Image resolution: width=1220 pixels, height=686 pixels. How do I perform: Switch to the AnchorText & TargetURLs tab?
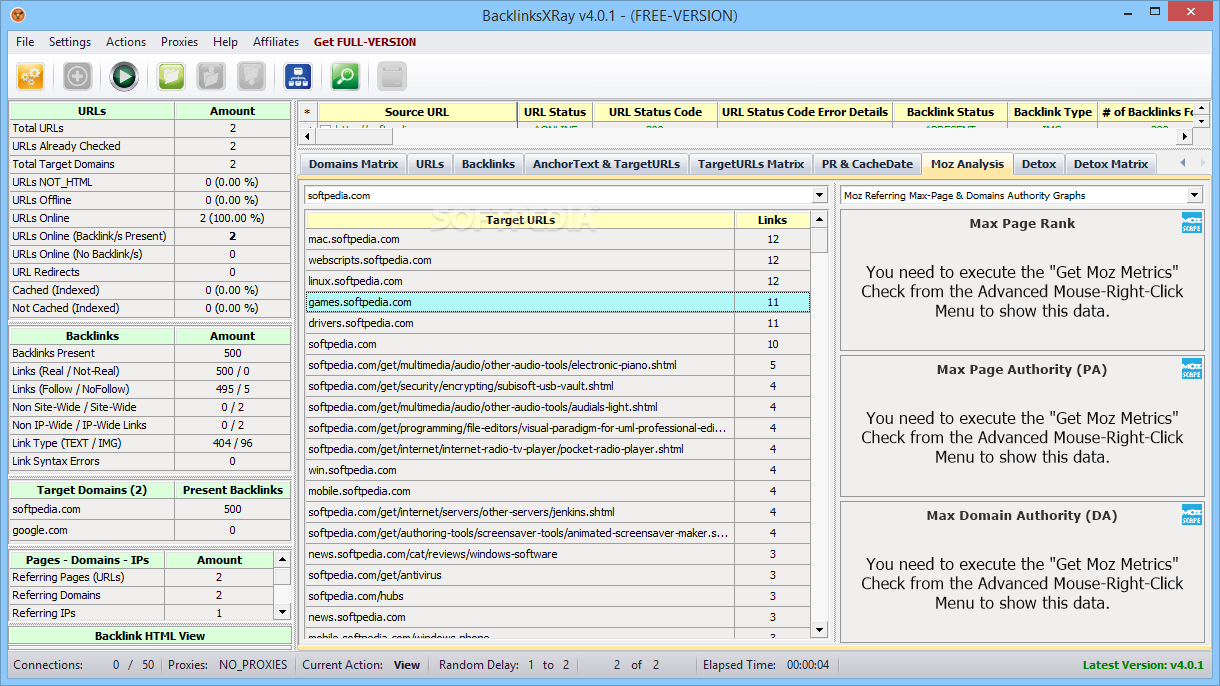(x=606, y=164)
